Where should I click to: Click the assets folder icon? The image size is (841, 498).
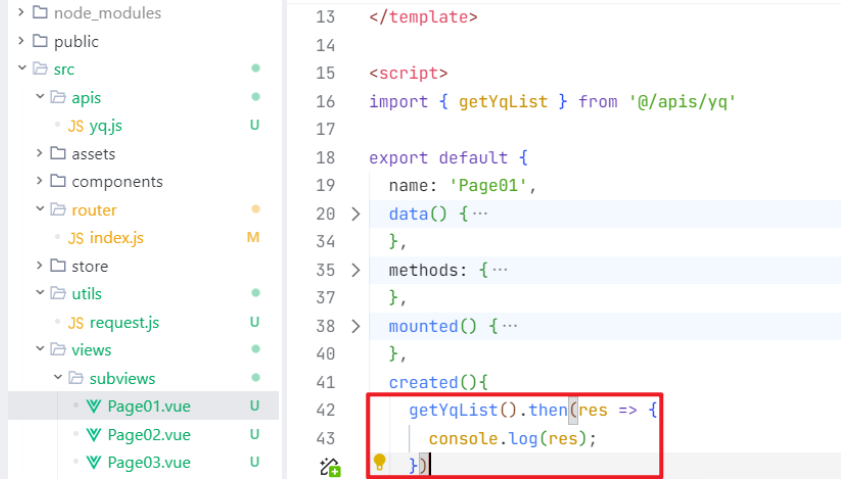(x=58, y=153)
